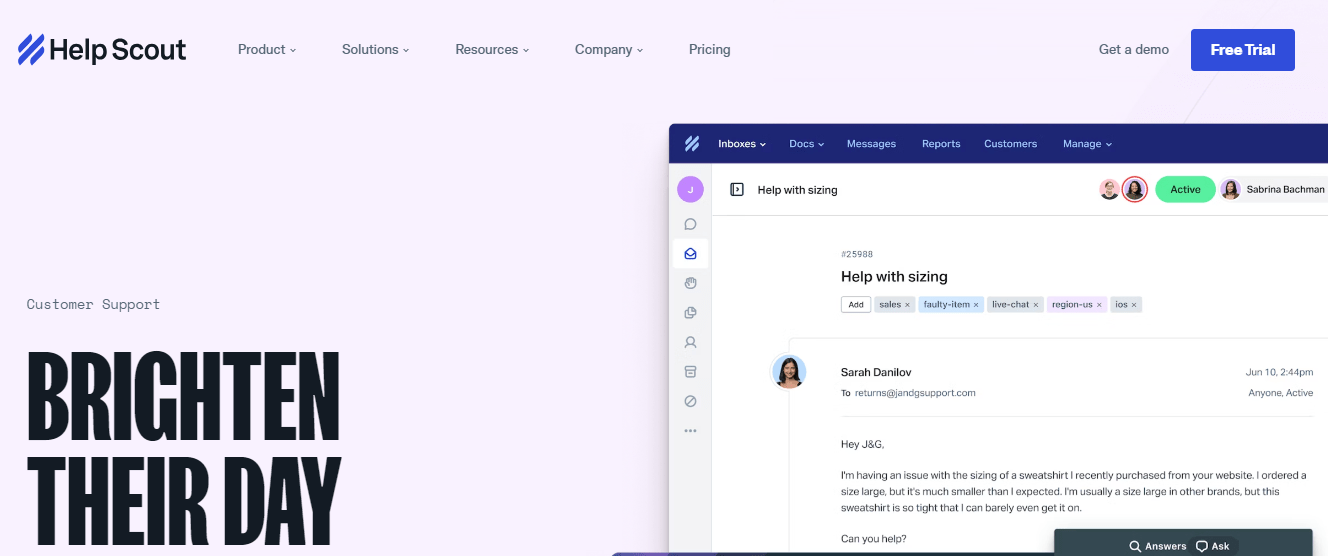Open the three-dot more options icon
The width and height of the screenshot is (1328, 556).
coord(690,431)
